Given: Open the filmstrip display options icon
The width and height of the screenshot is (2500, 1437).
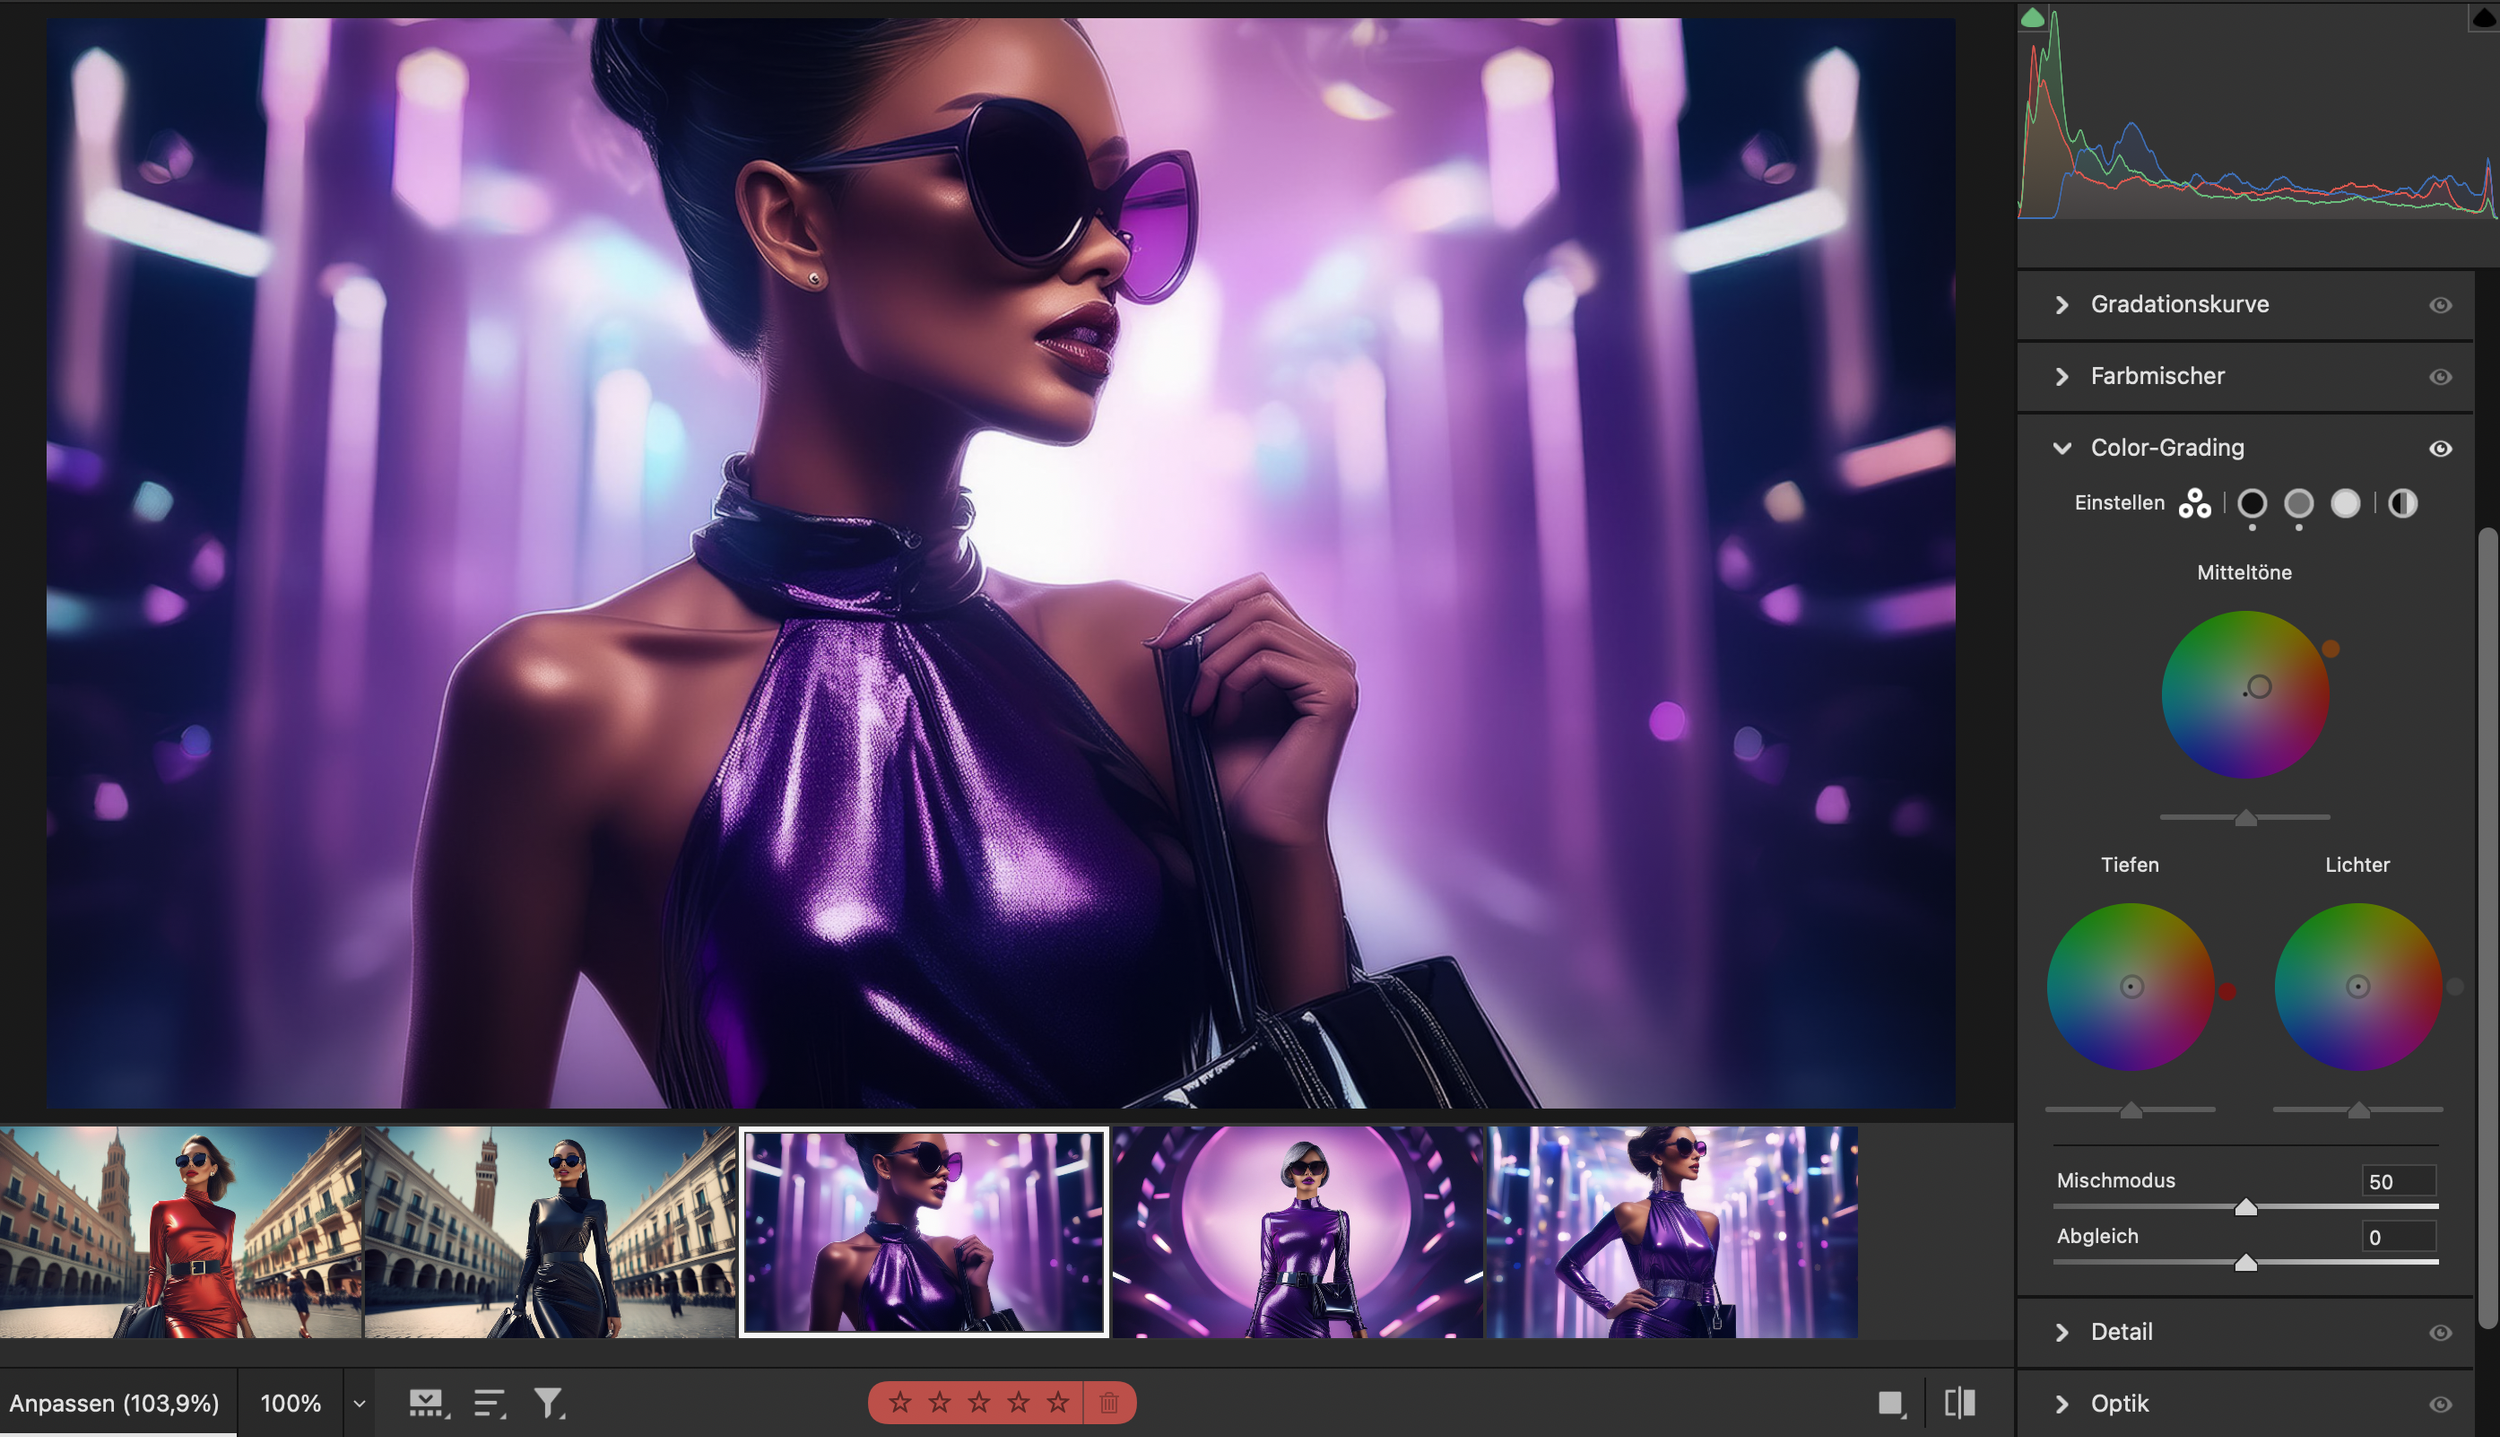Looking at the screenshot, I should point(427,1403).
